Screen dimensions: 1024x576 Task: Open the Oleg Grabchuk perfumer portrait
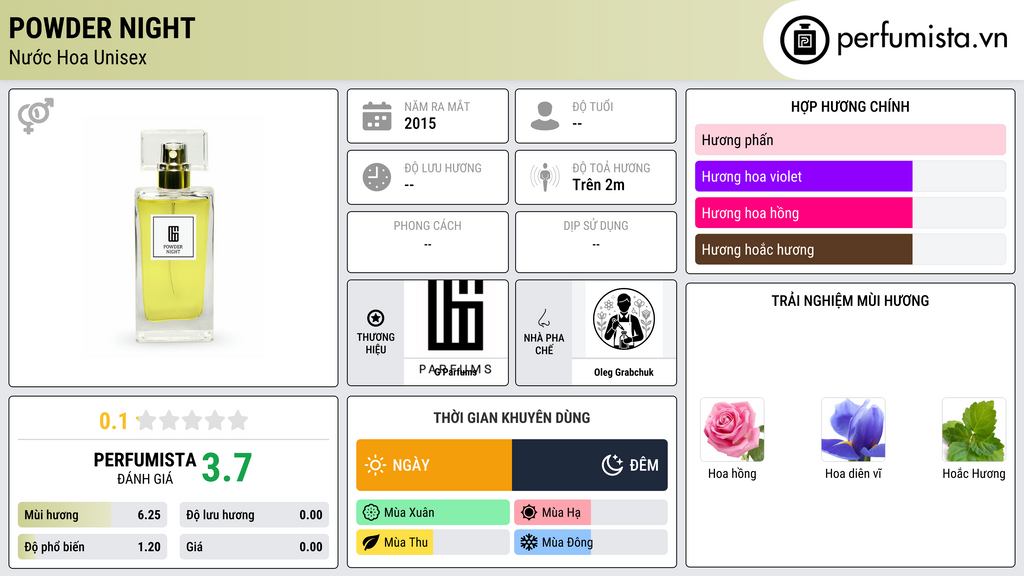pos(624,319)
